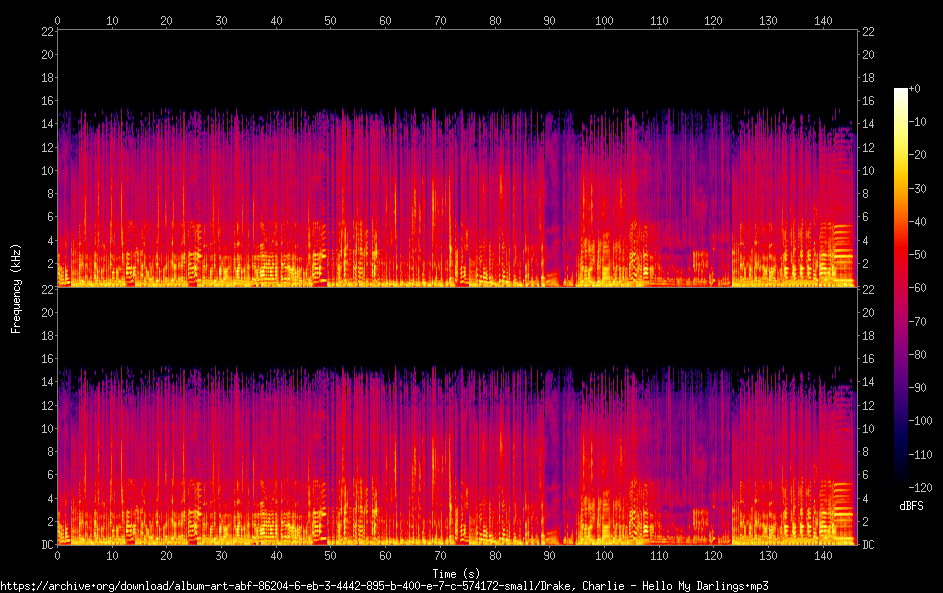Screen dimensions: 943x593
Task: Click the '20' kHz label on the upper channel right axis
Action: 868,54
